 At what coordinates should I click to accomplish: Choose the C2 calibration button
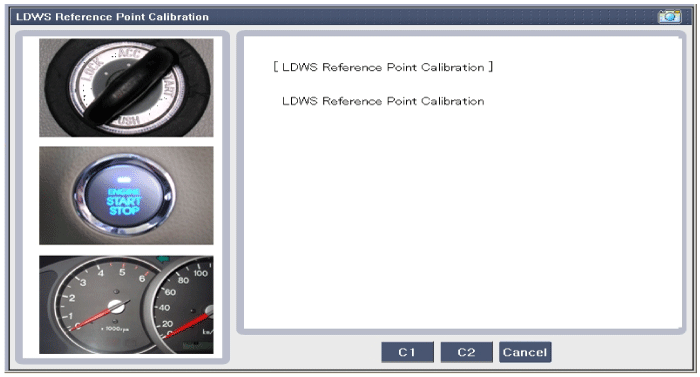[467, 352]
